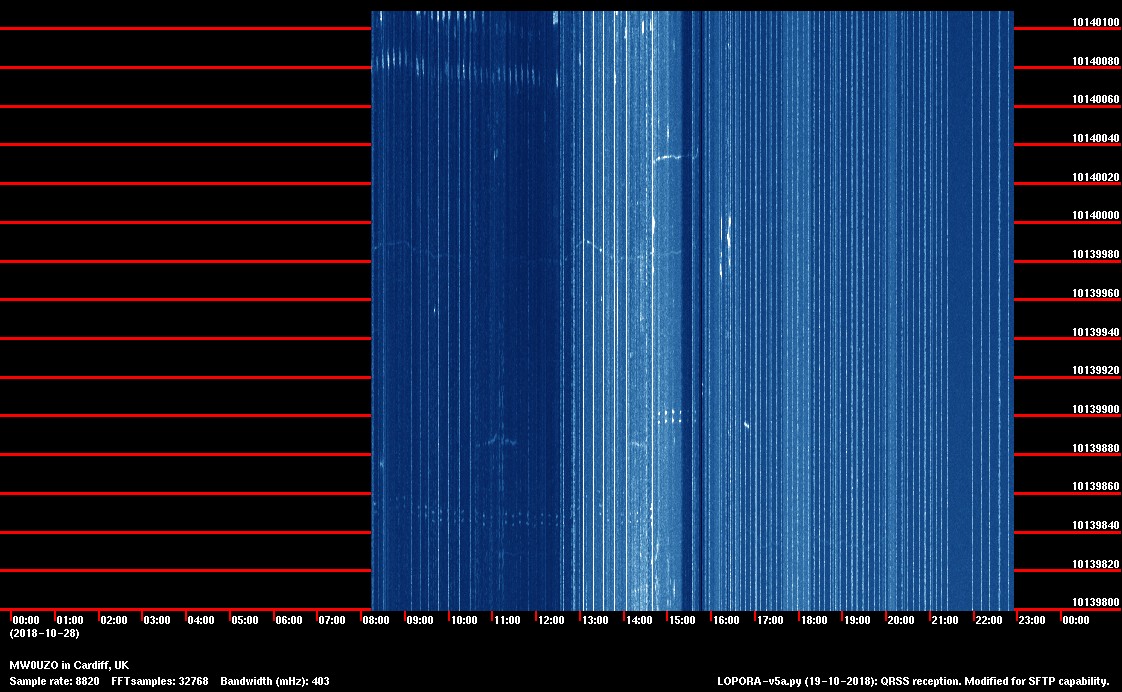Select the Bandwidth (mHz): 403 text
This screenshot has width=1122, height=692.
pyautogui.click(x=275, y=681)
